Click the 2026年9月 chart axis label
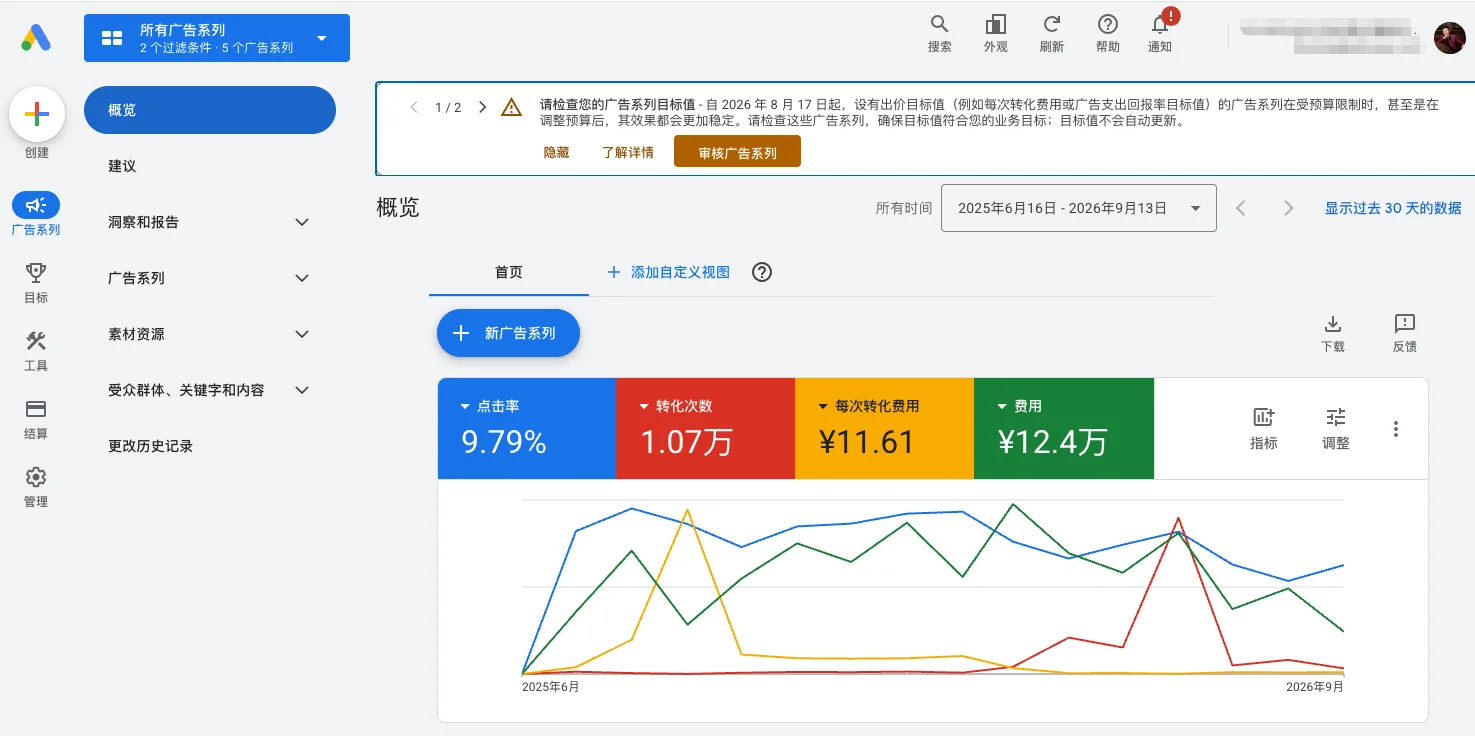Image resolution: width=1475 pixels, height=736 pixels. point(1315,687)
